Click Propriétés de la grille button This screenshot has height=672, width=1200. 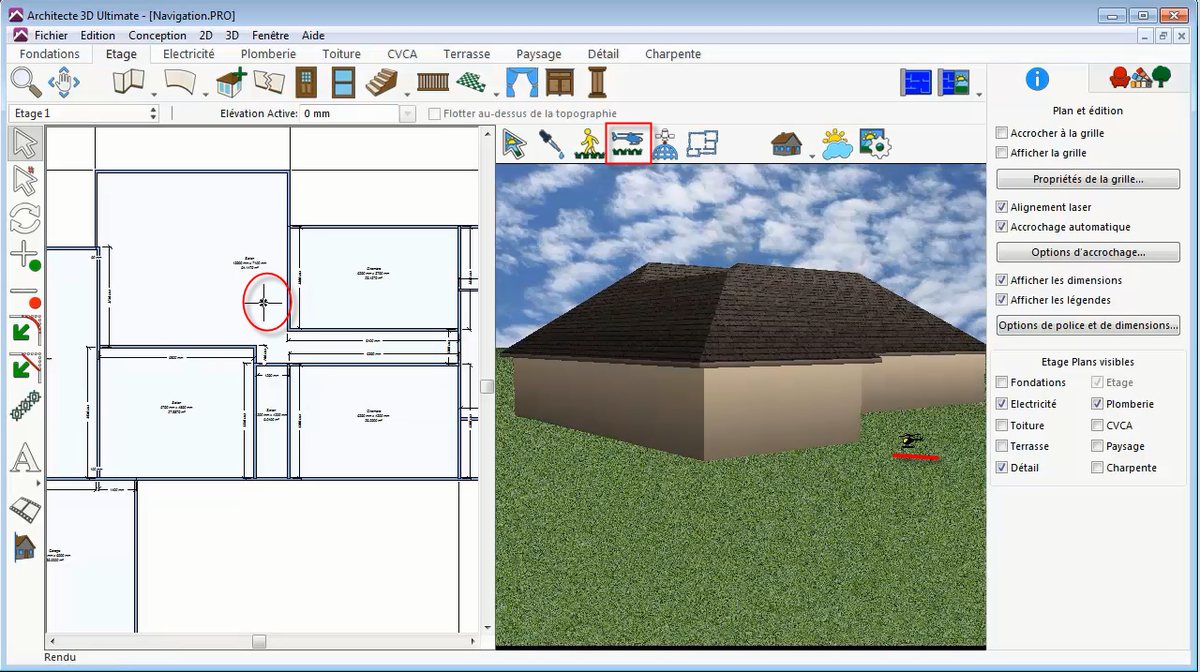coord(1088,180)
